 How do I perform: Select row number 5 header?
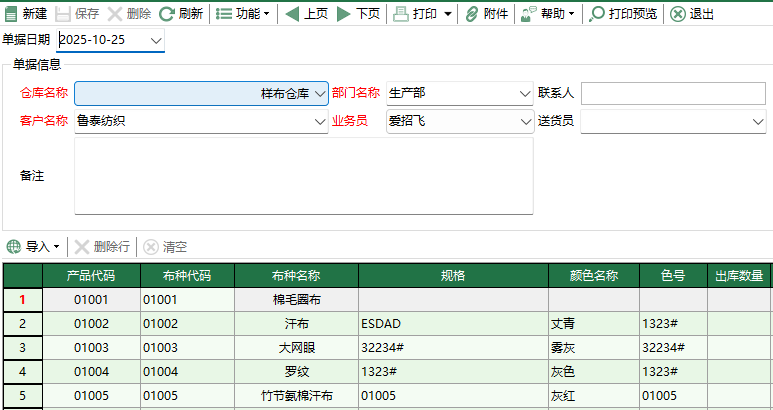pos(23,396)
